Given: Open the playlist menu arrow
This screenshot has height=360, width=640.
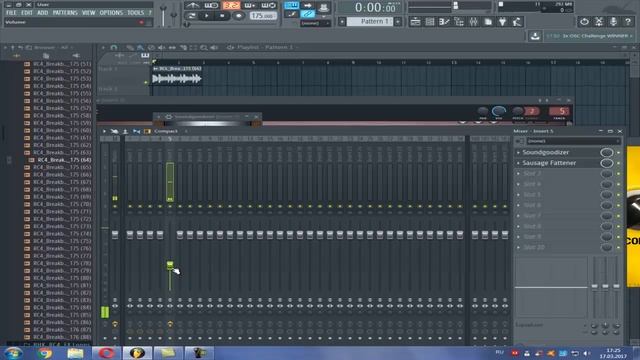Looking at the screenshot, I should (x=103, y=48).
